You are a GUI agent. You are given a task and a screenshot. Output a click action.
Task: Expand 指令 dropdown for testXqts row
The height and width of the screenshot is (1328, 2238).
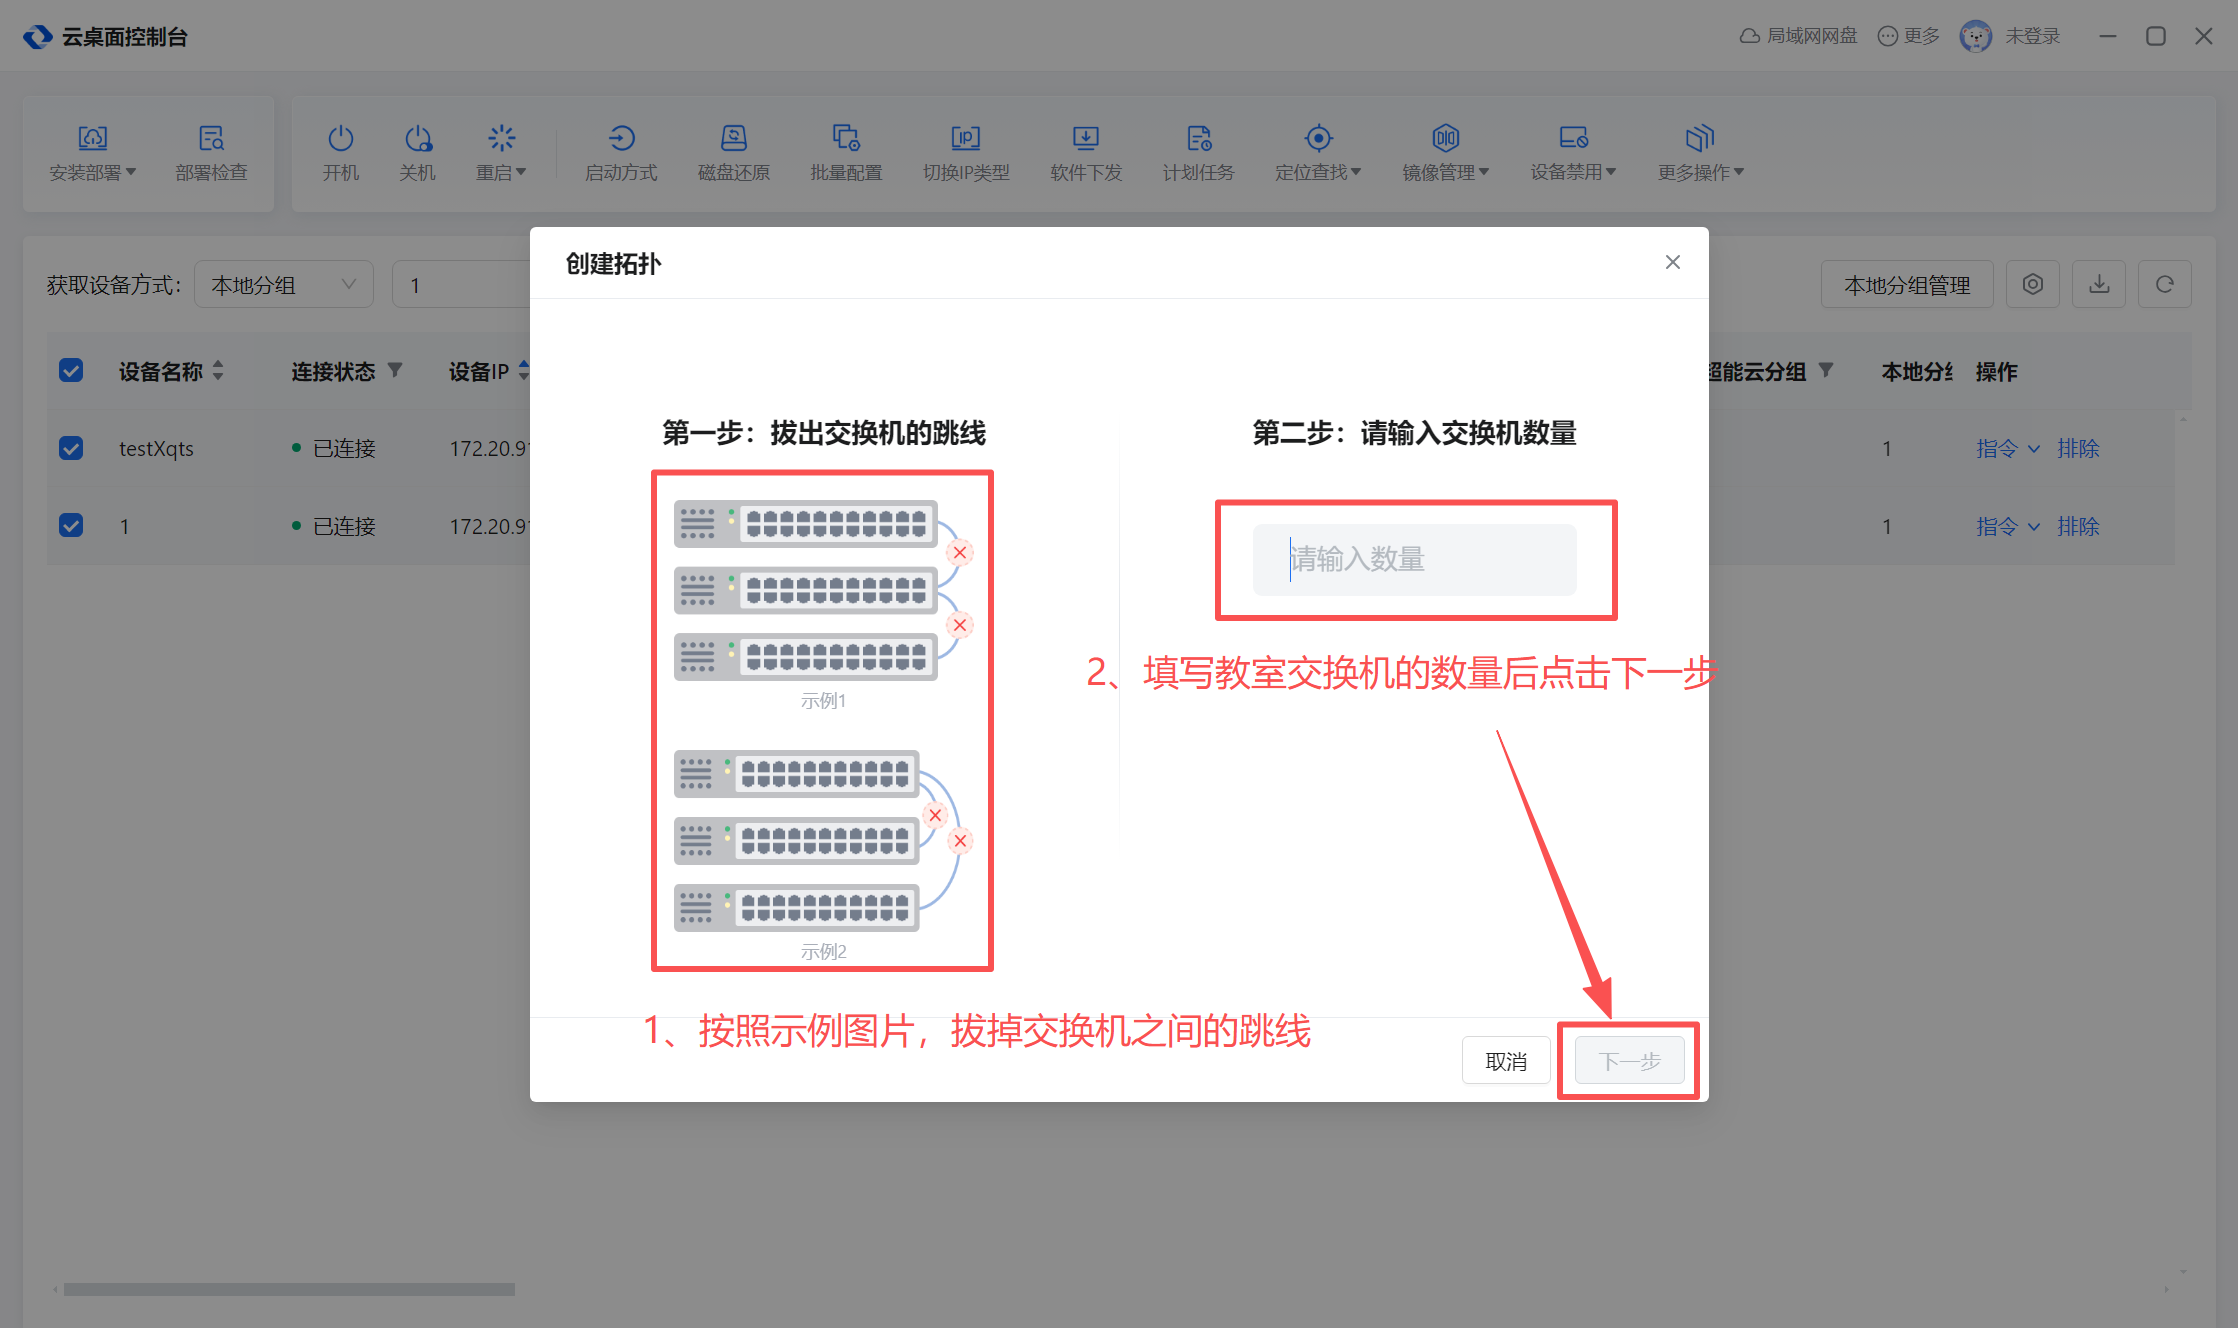pyautogui.click(x=2007, y=449)
